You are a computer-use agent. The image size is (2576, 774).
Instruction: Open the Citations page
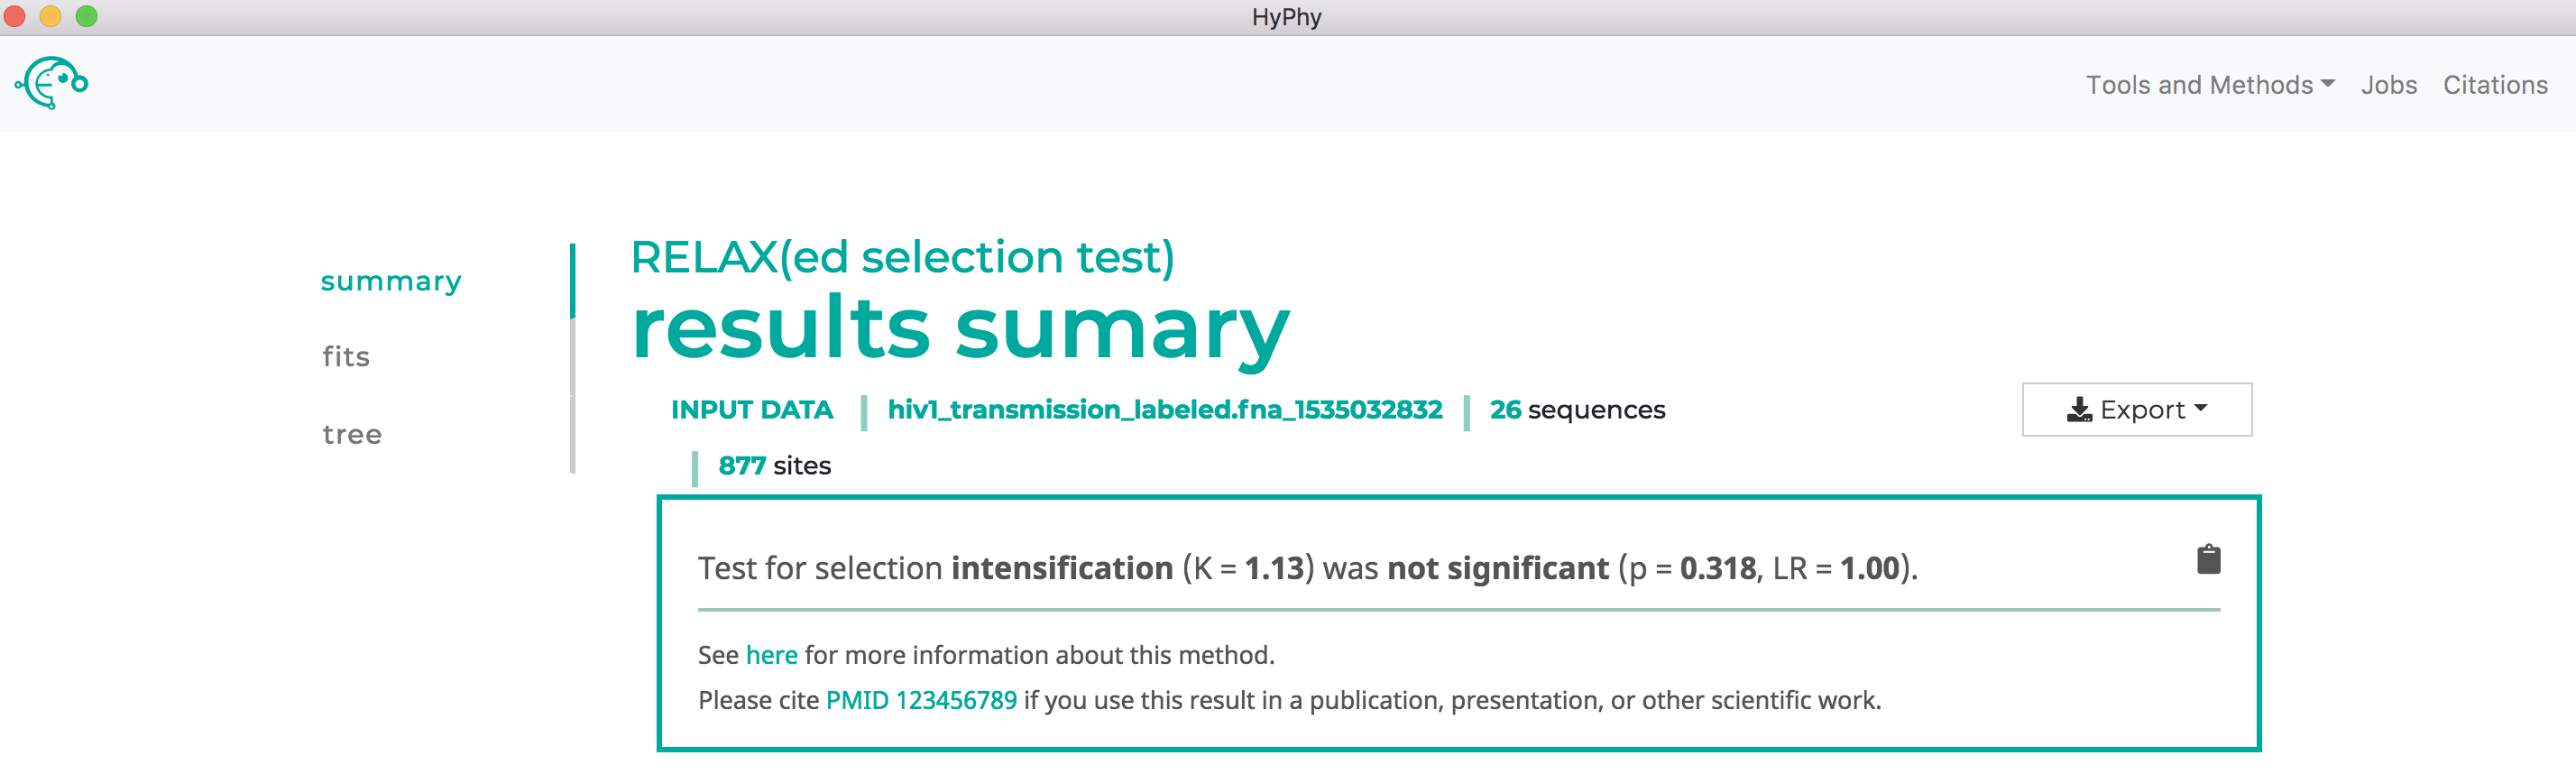[x=2495, y=85]
